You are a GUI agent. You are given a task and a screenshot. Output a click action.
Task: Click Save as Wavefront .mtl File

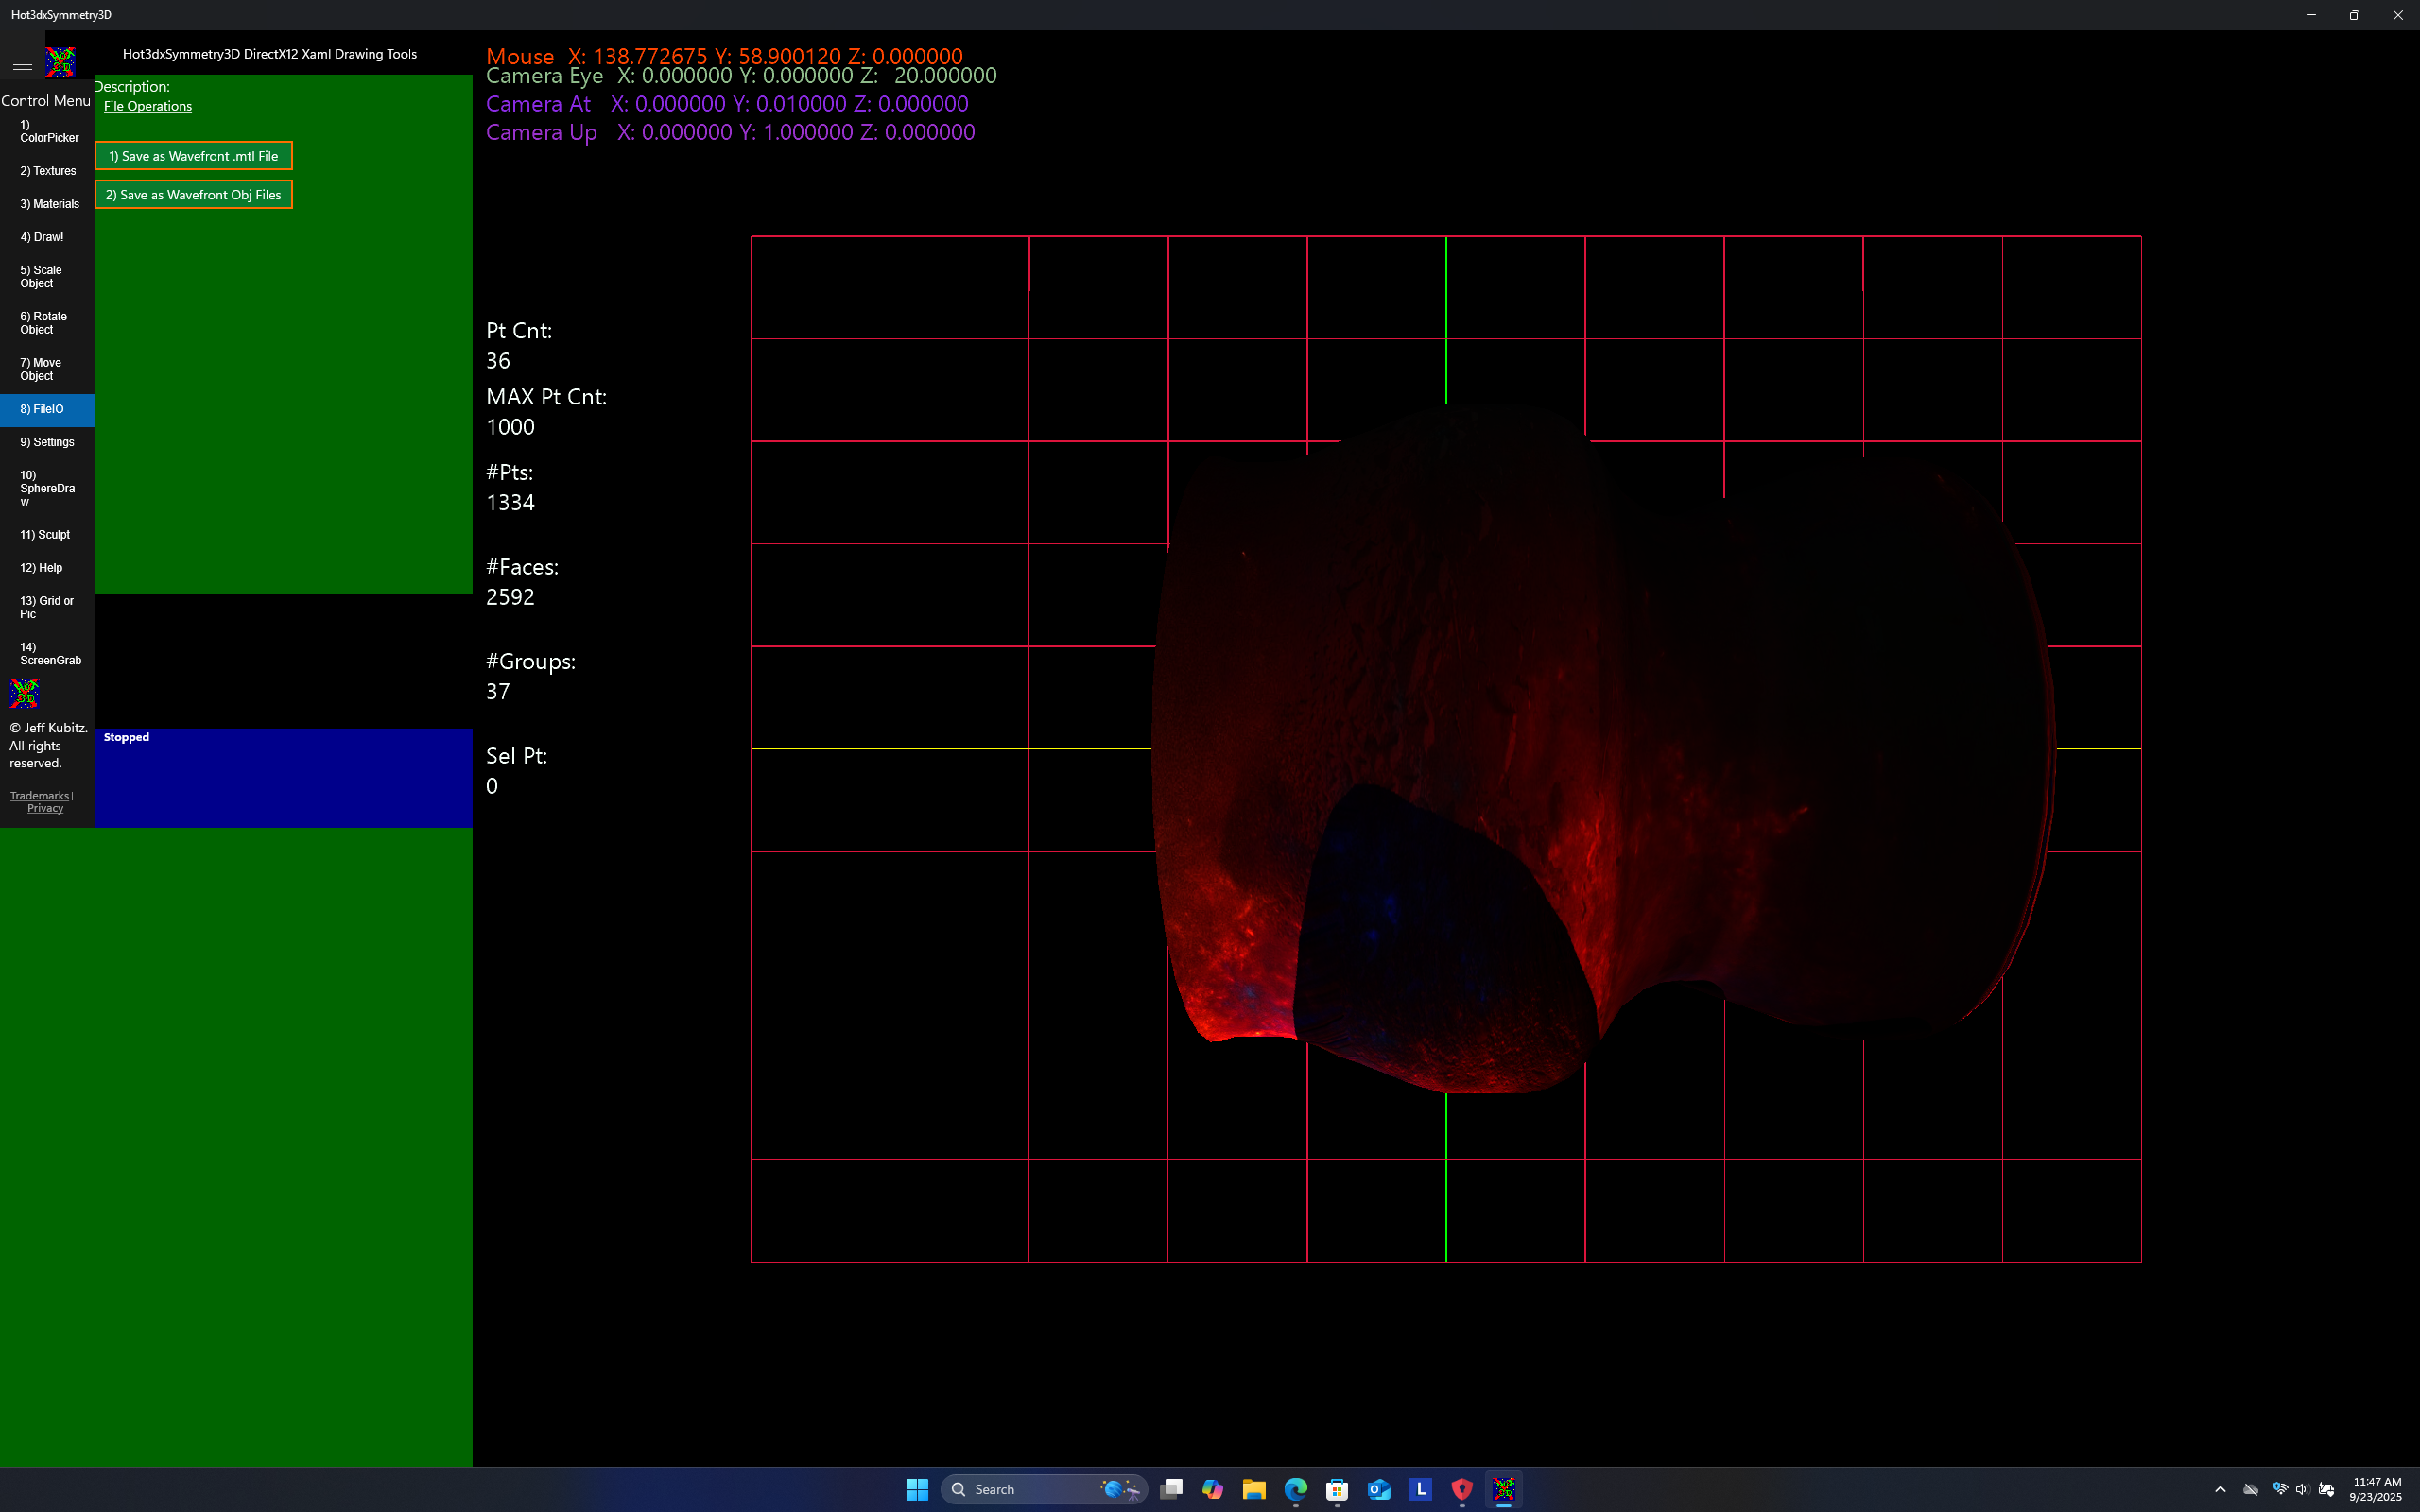[194, 156]
